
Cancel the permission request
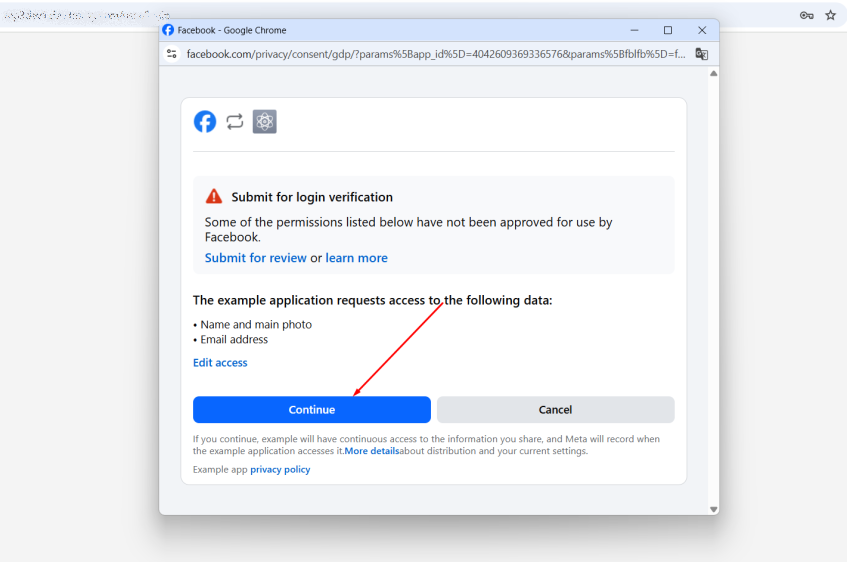(555, 410)
